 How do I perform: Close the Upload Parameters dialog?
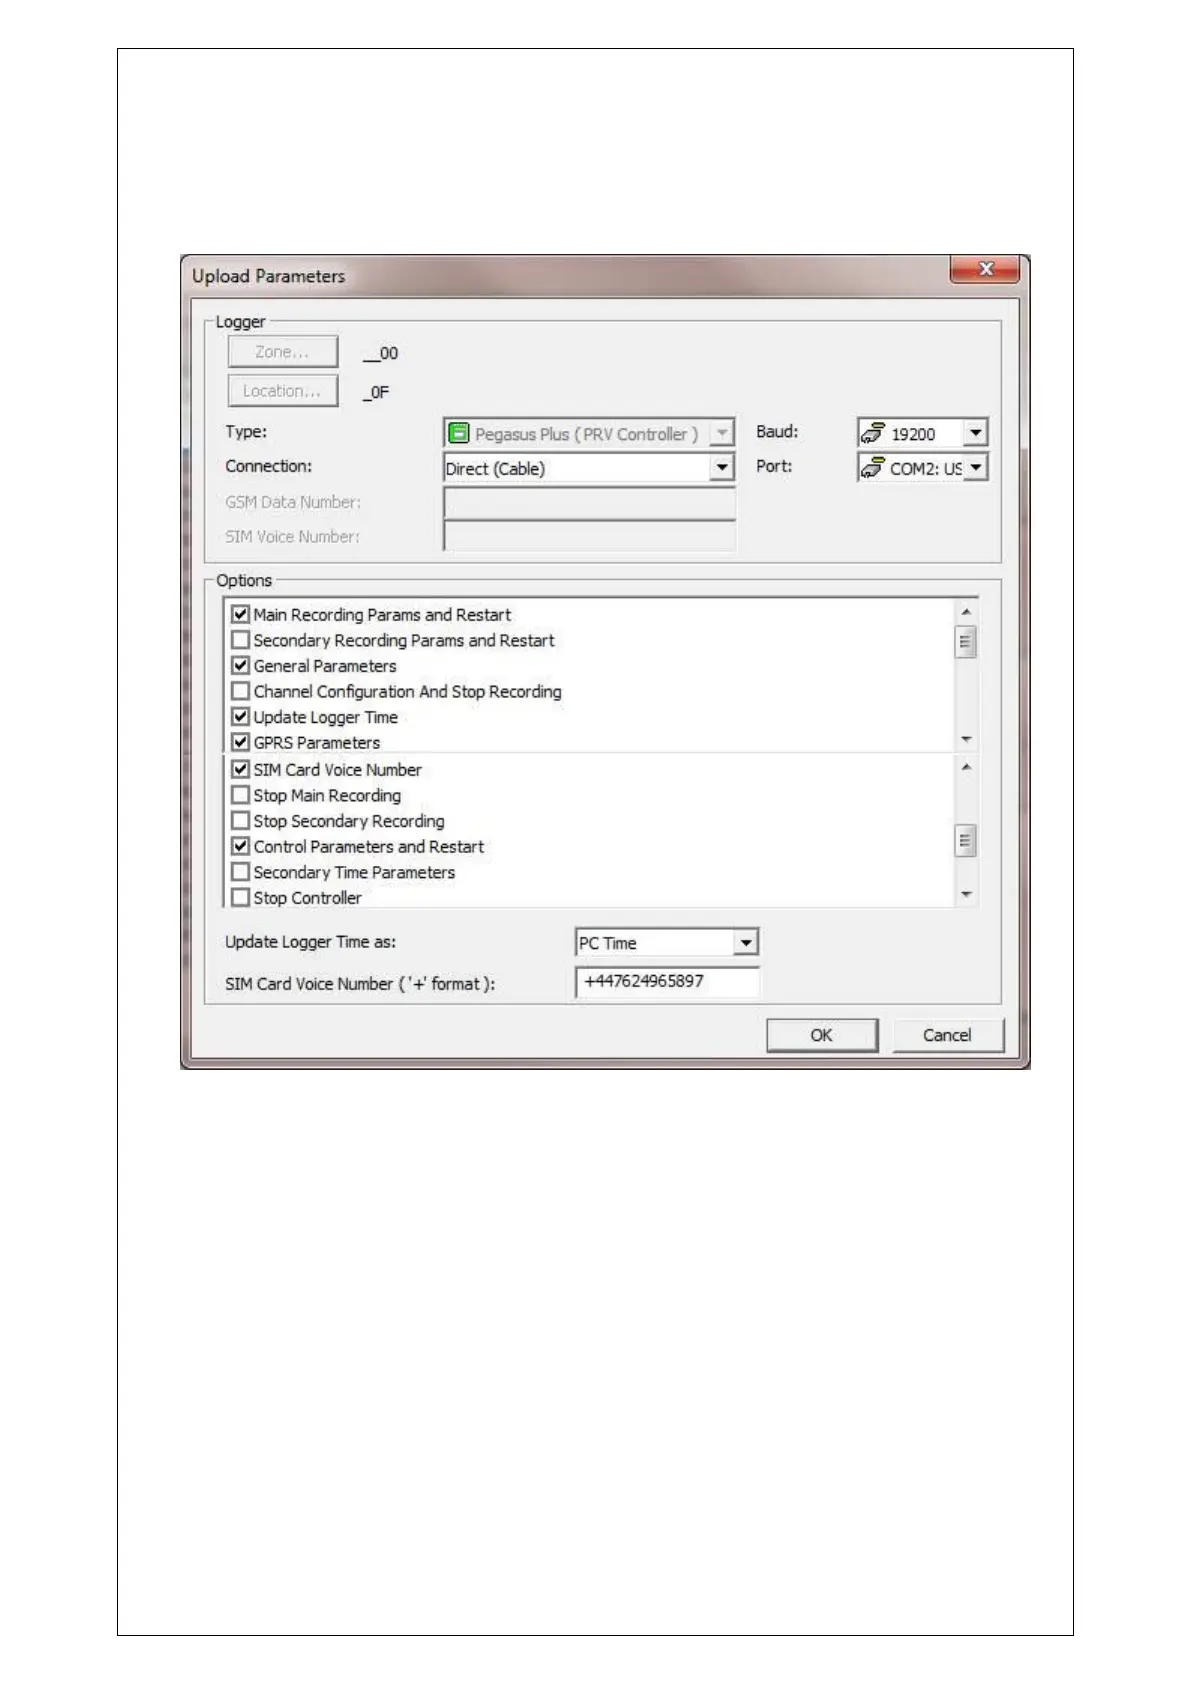985,269
